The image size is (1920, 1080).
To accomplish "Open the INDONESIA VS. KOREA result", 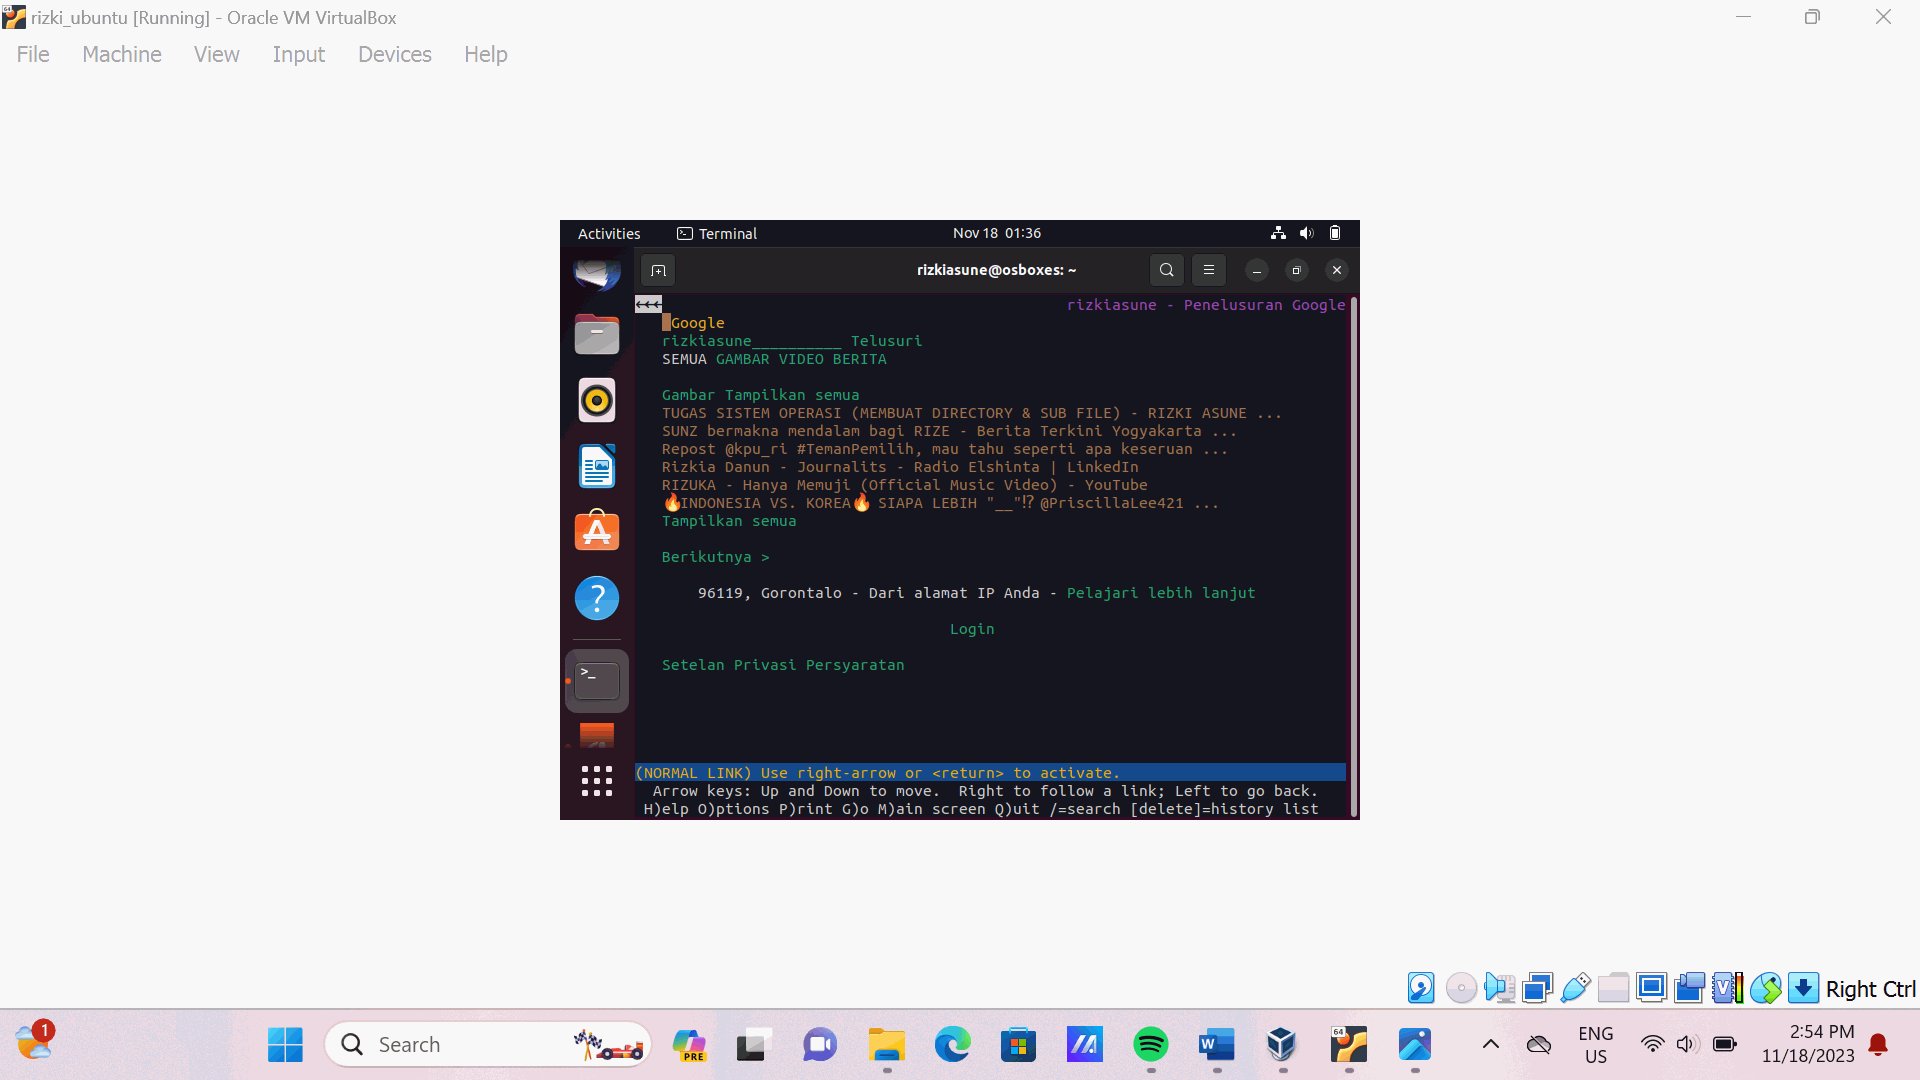I will coord(940,503).
